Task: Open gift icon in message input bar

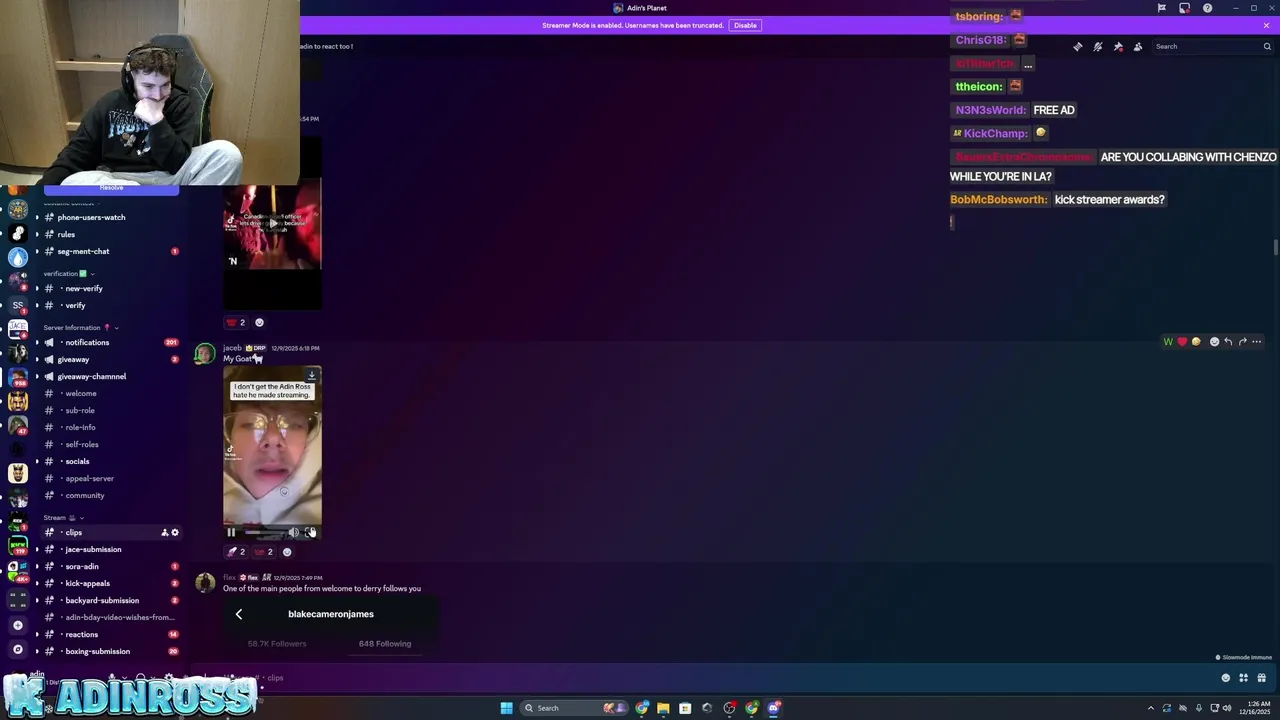Action: pos(1262,678)
